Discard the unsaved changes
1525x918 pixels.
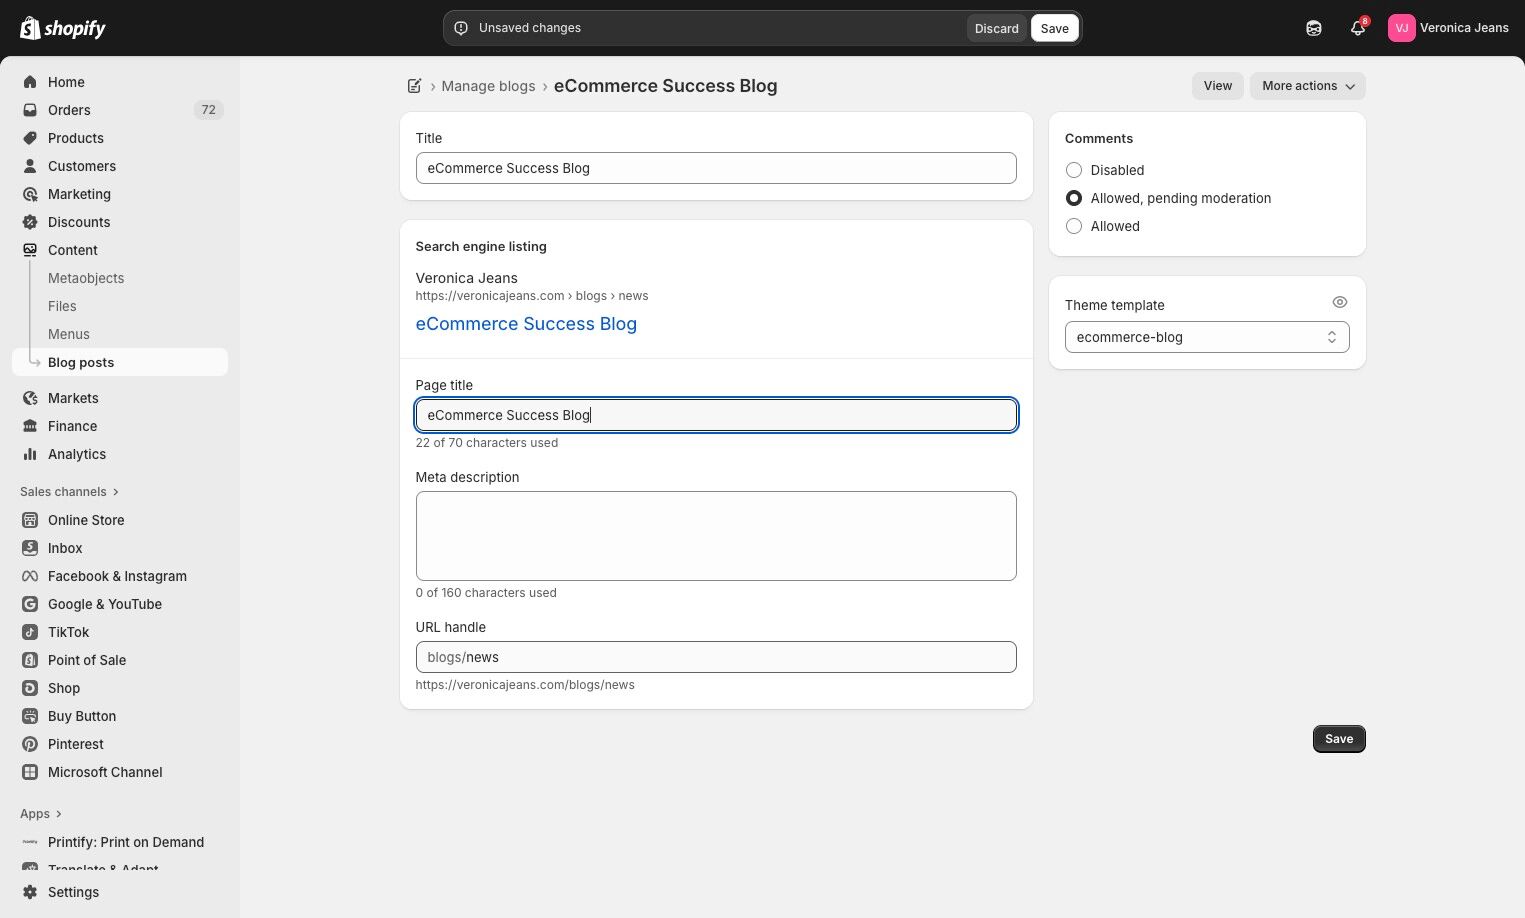click(x=996, y=28)
